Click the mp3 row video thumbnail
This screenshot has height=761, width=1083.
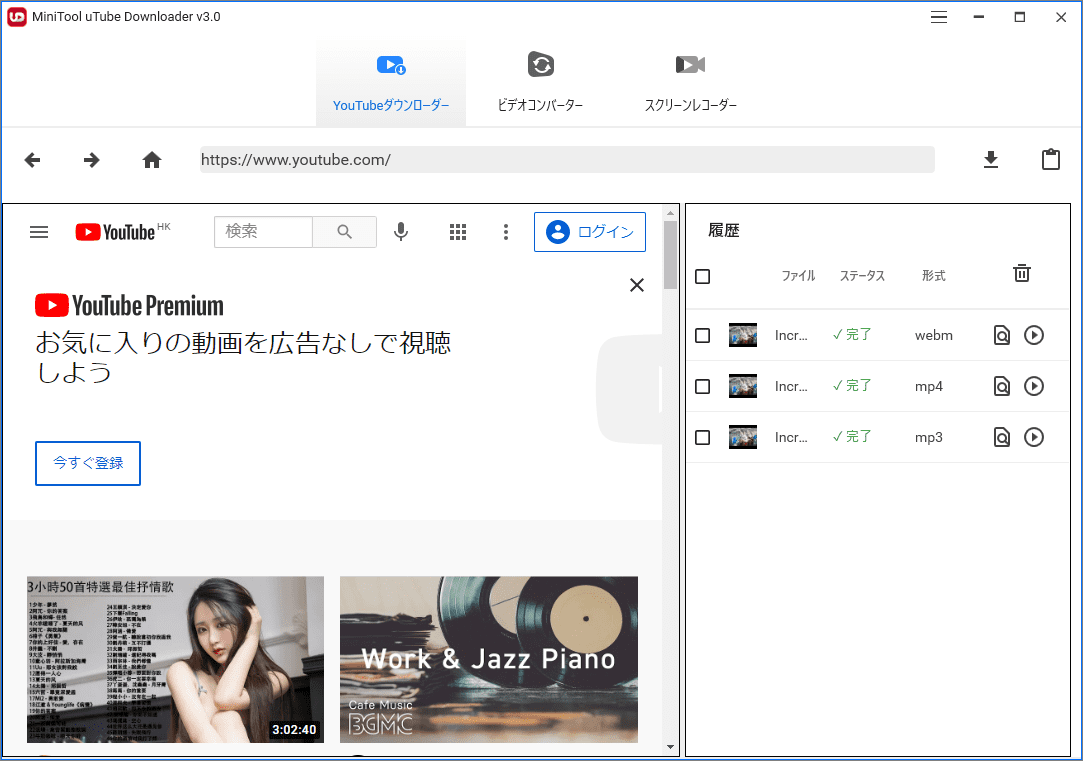click(742, 437)
